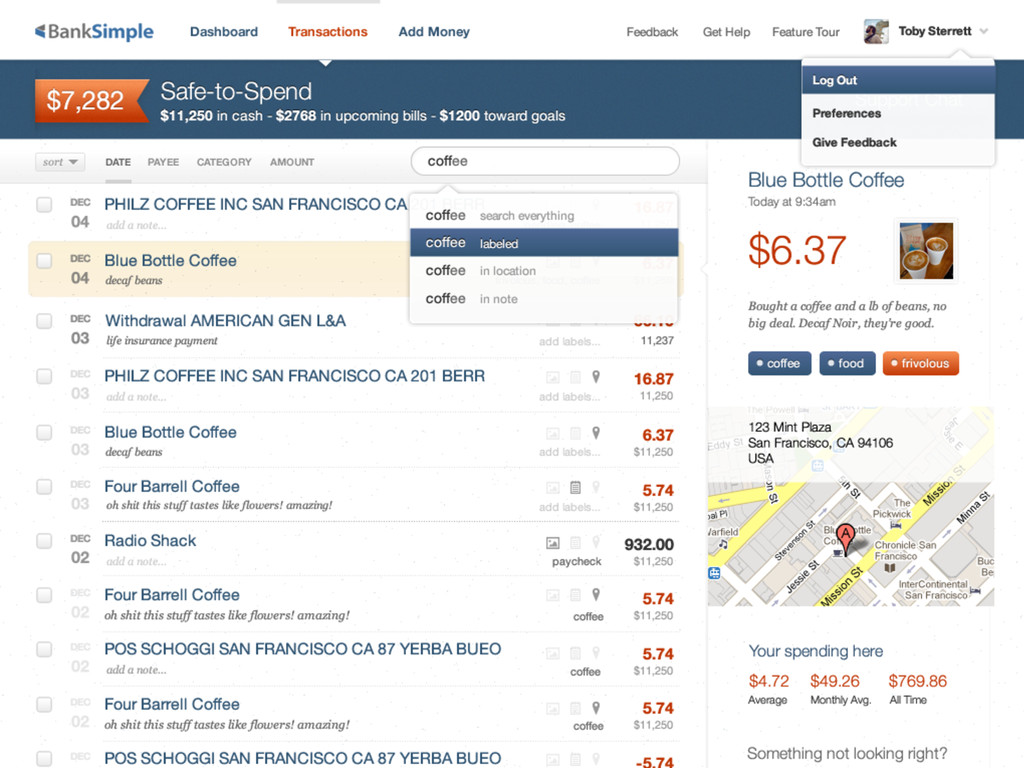
Task: Click note icon on PHILZ COFFEE Dec 03 row
Action: [575, 377]
